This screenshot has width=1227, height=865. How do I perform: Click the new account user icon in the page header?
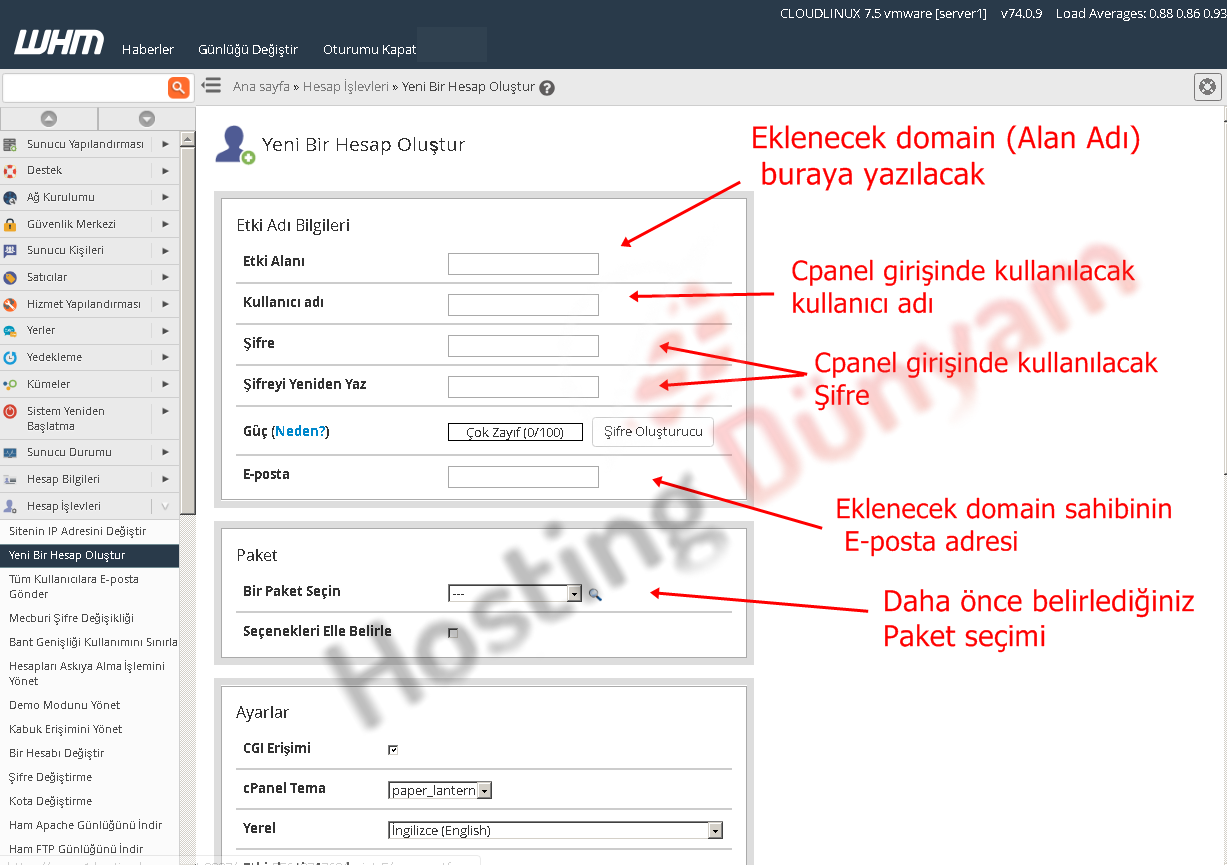click(x=235, y=145)
